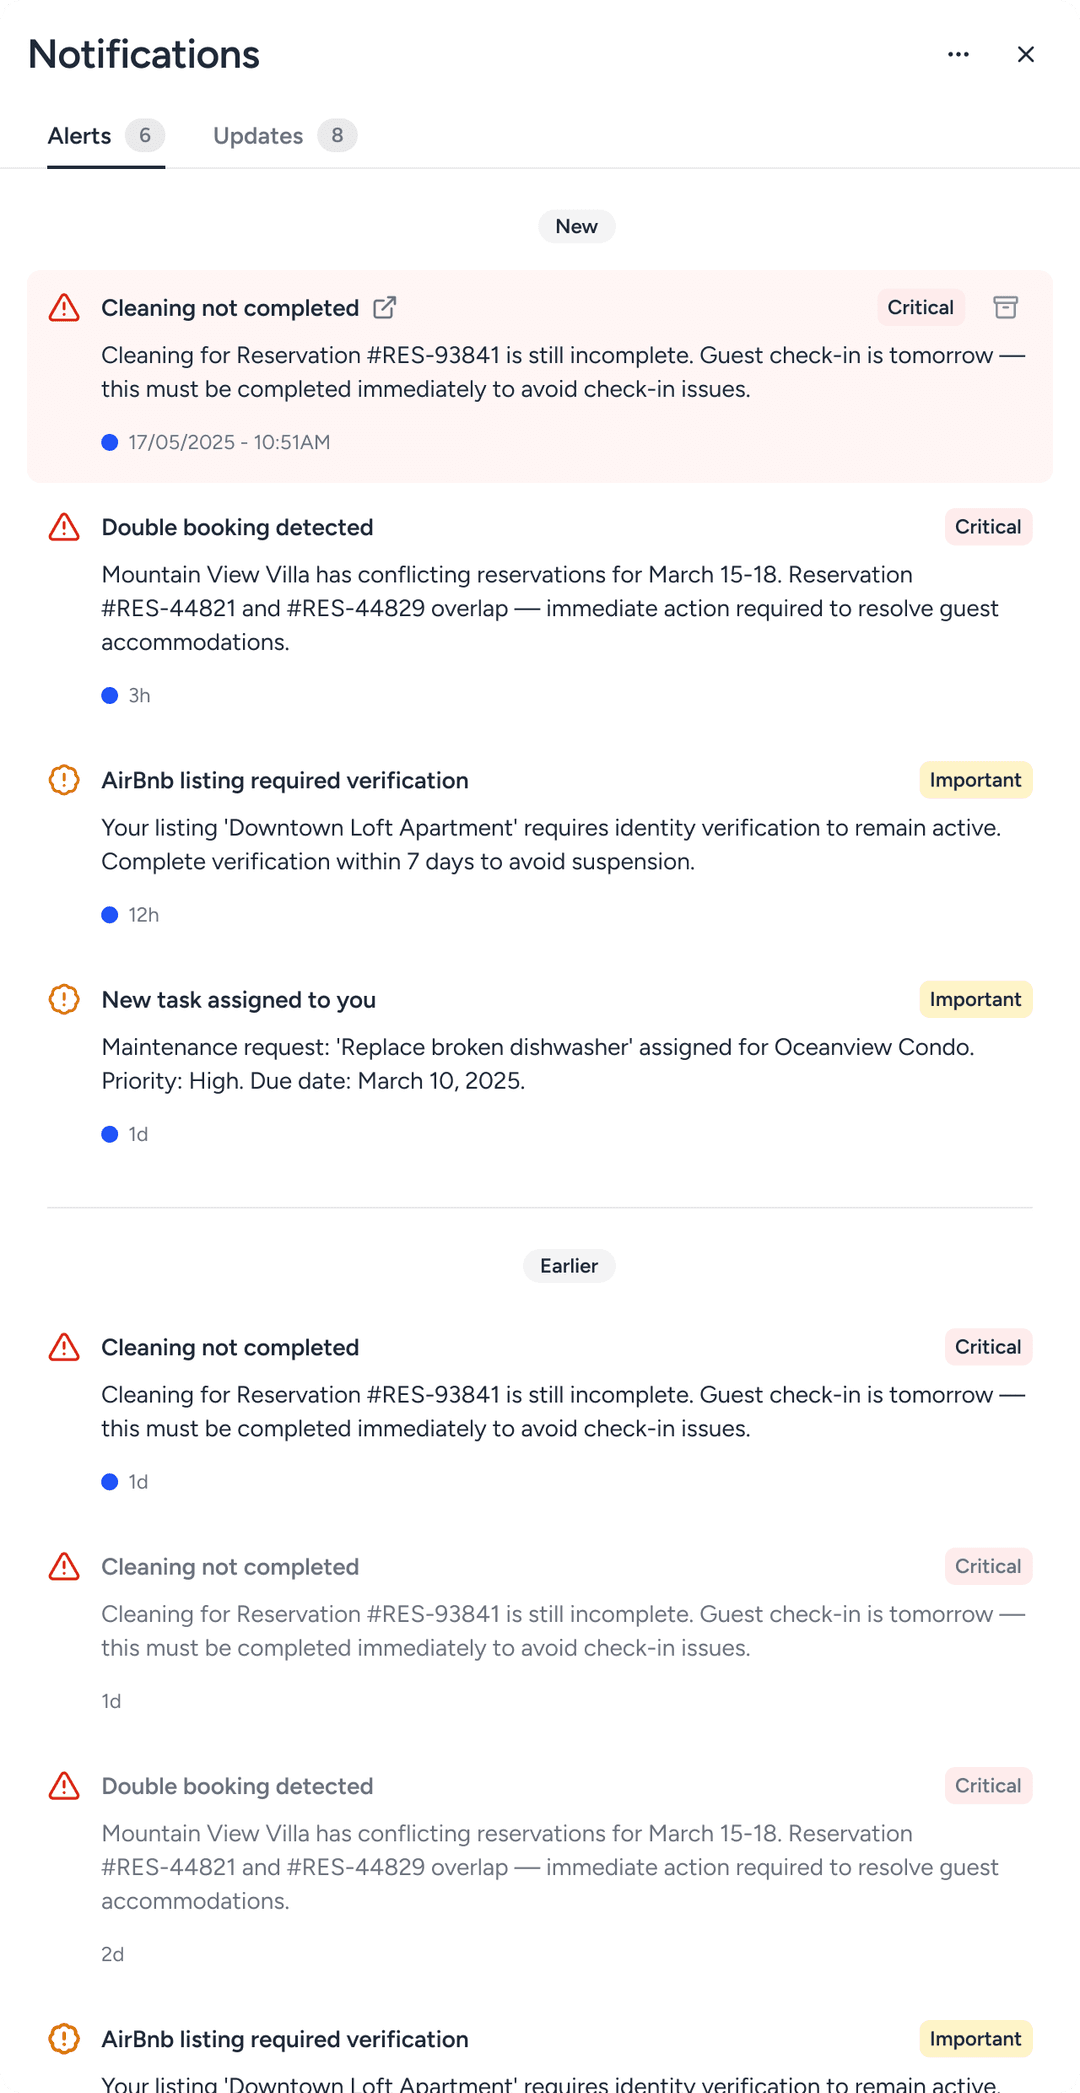The height and width of the screenshot is (2093, 1080).
Task: Open external link icon beside Cleaning not completed
Action: [384, 307]
